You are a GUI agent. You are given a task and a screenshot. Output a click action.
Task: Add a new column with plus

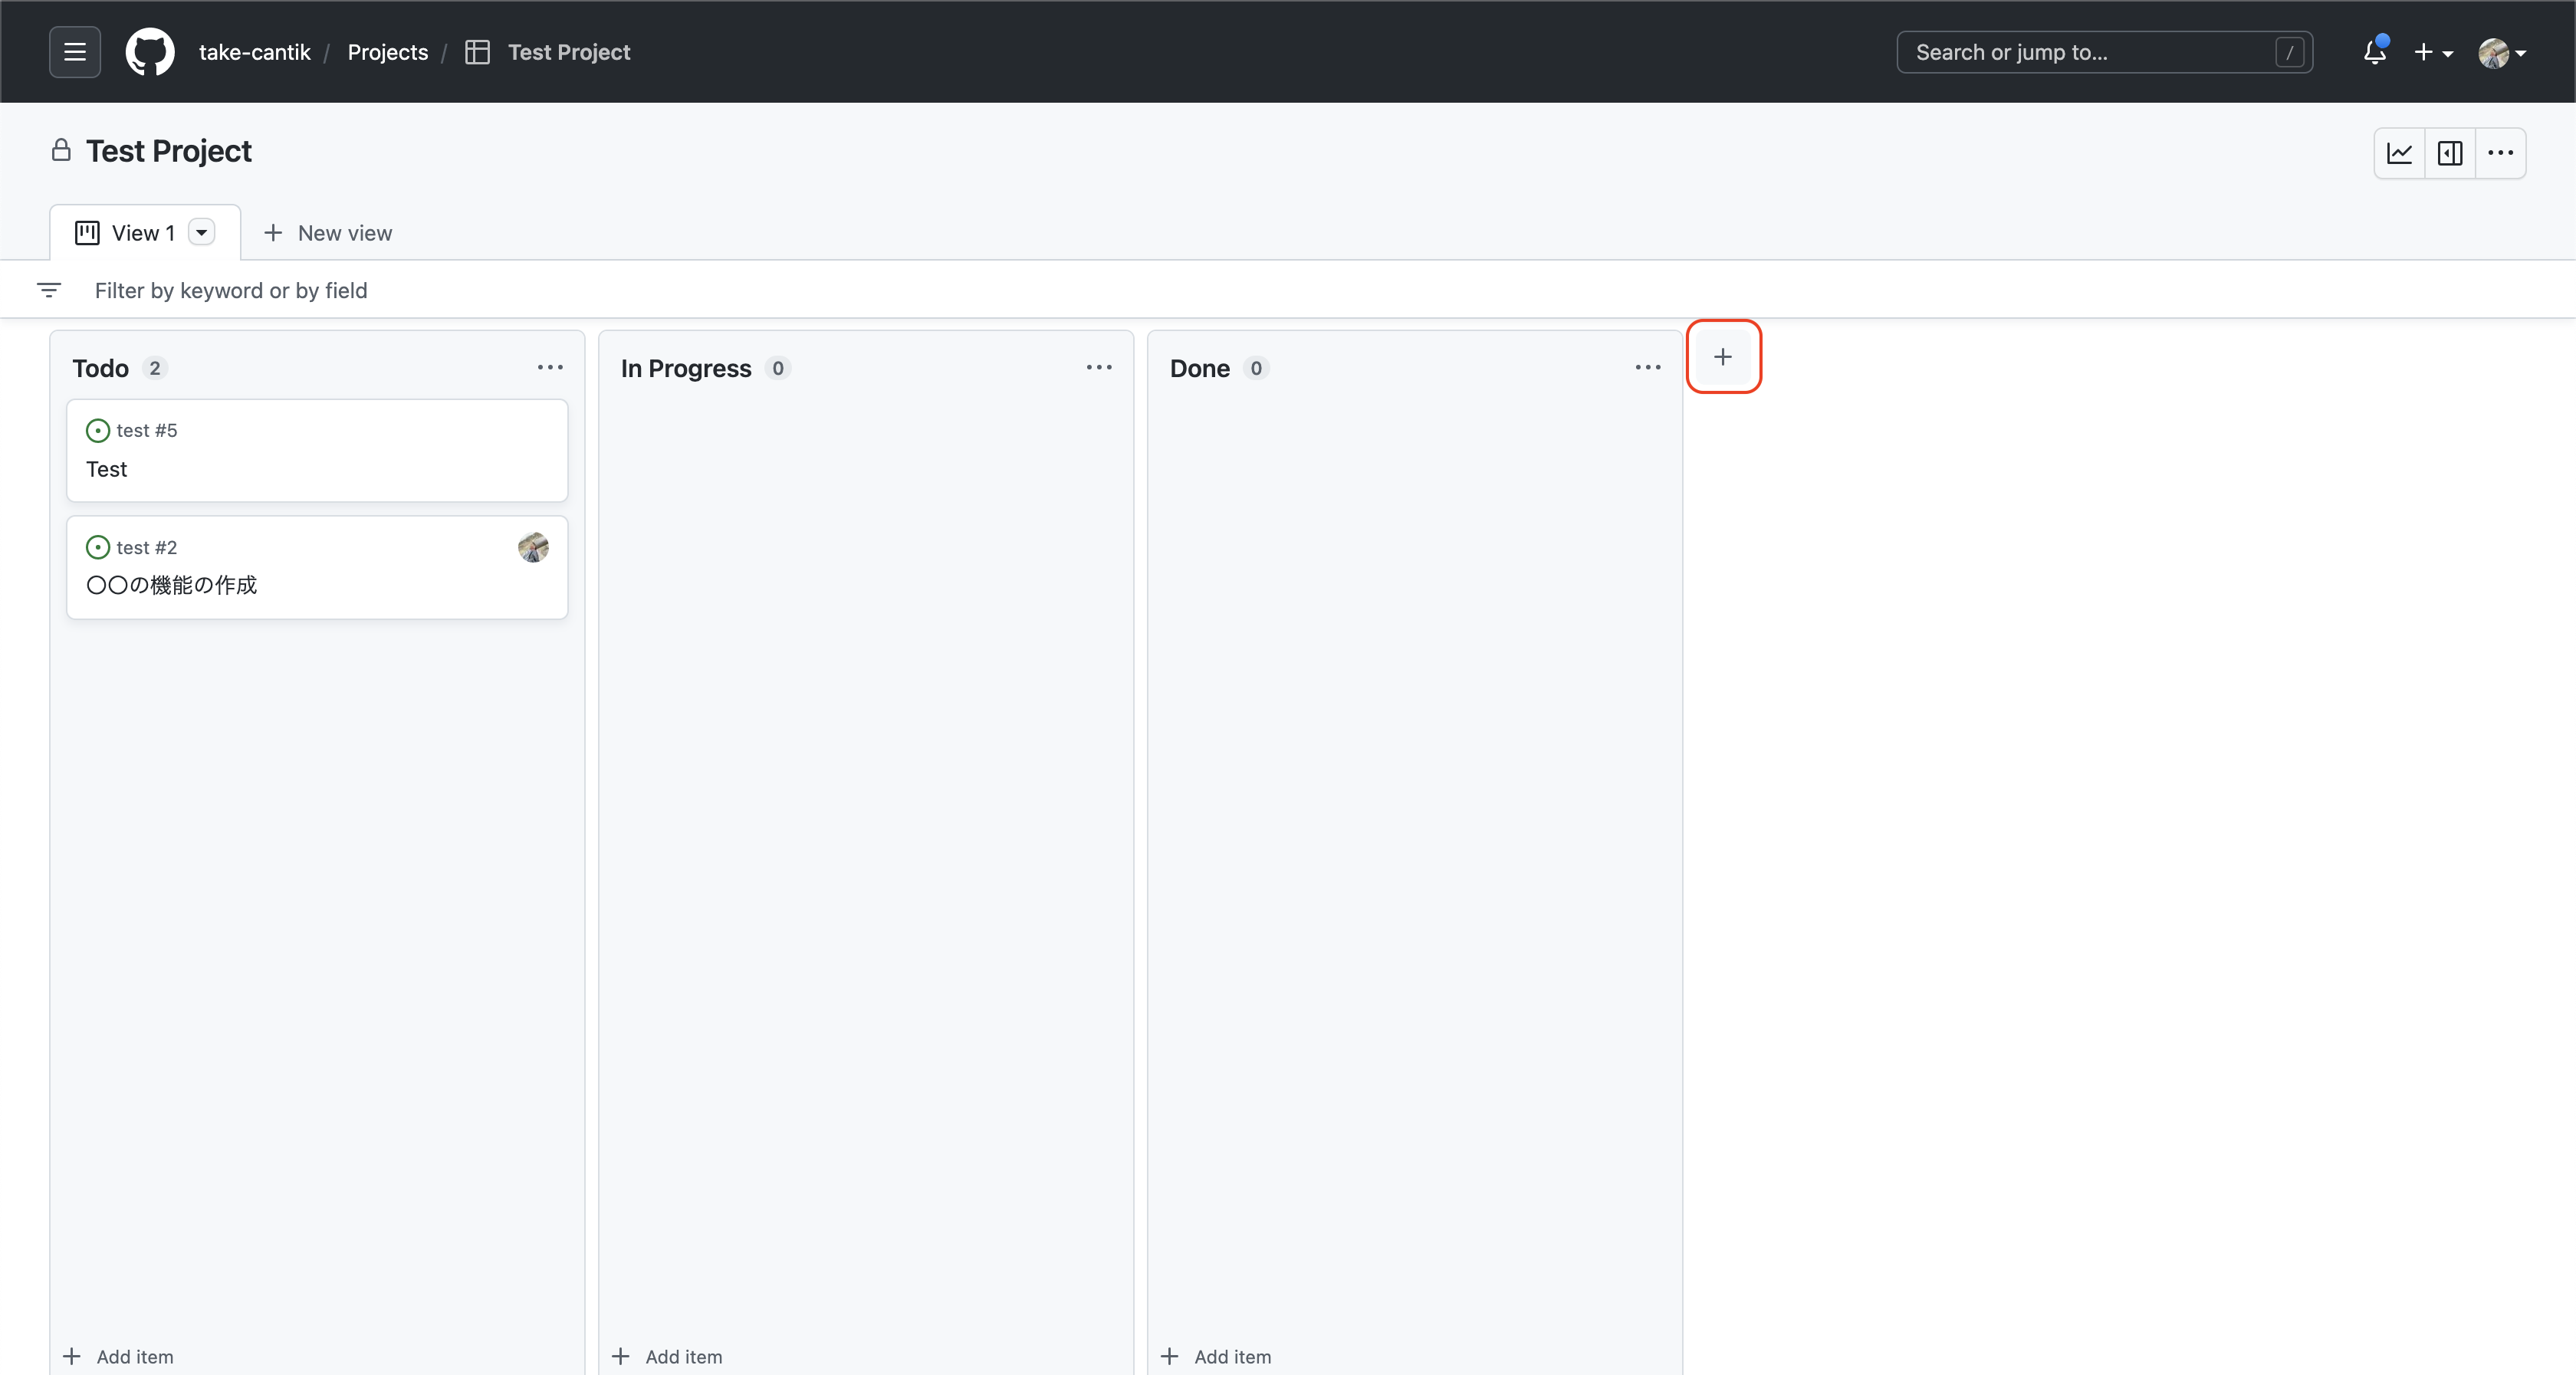point(1722,357)
